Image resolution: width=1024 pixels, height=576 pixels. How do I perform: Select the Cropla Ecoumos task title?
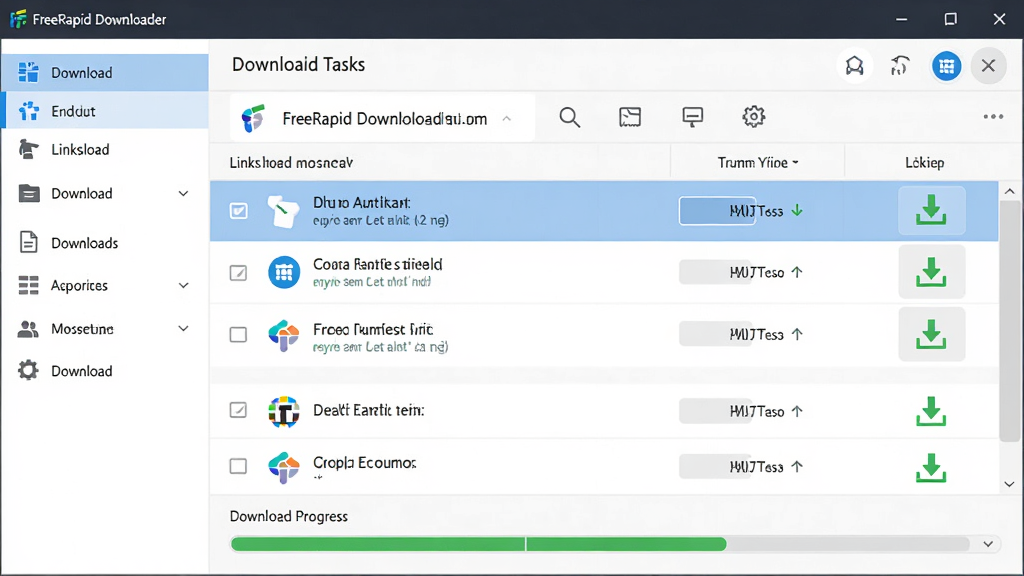364,462
